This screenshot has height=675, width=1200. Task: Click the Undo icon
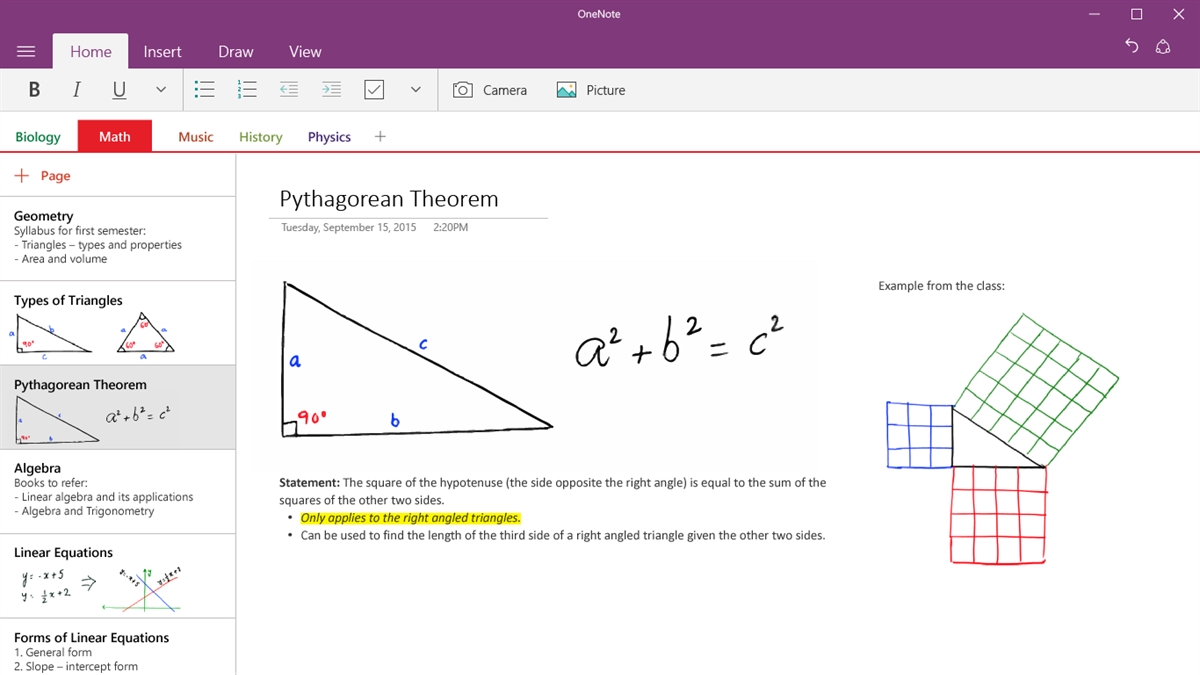point(1131,46)
